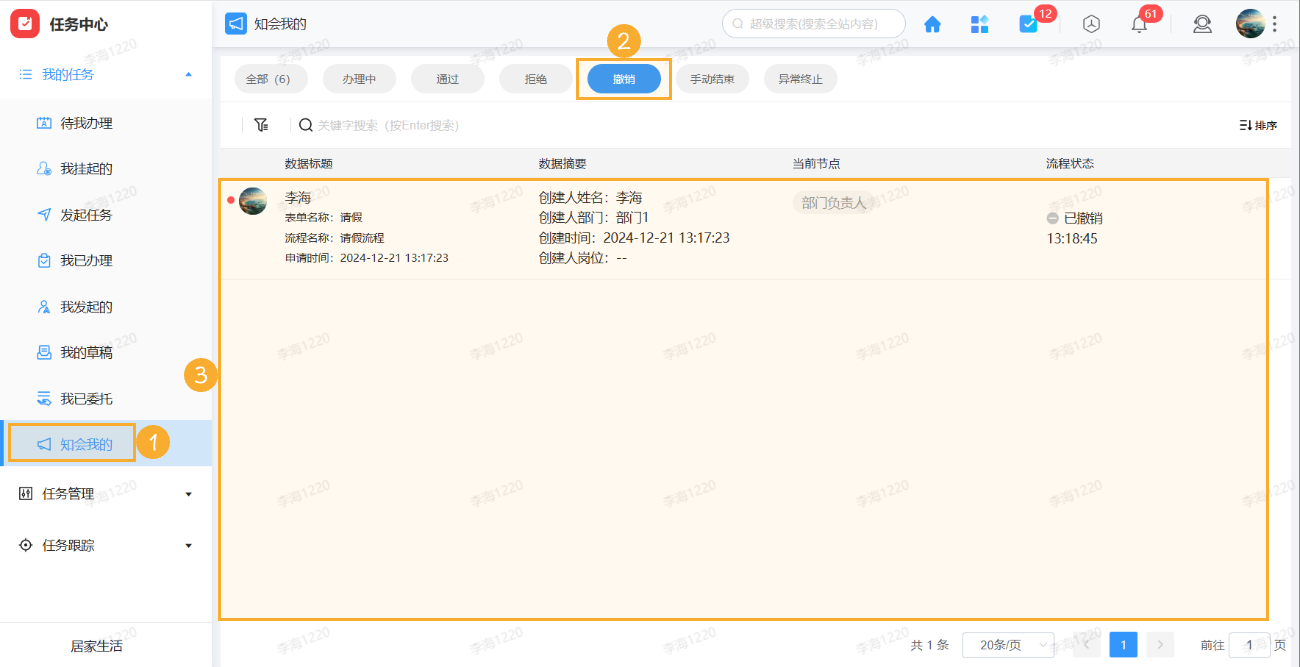Select the 全部 (6) tab

click(270, 78)
